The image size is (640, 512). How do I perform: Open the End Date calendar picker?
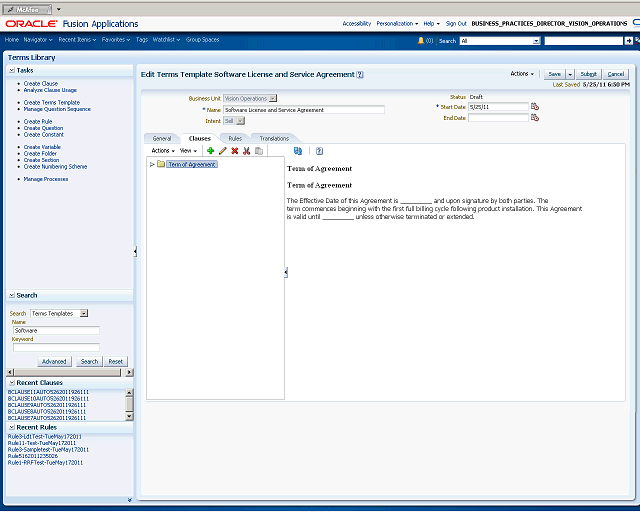[535, 118]
